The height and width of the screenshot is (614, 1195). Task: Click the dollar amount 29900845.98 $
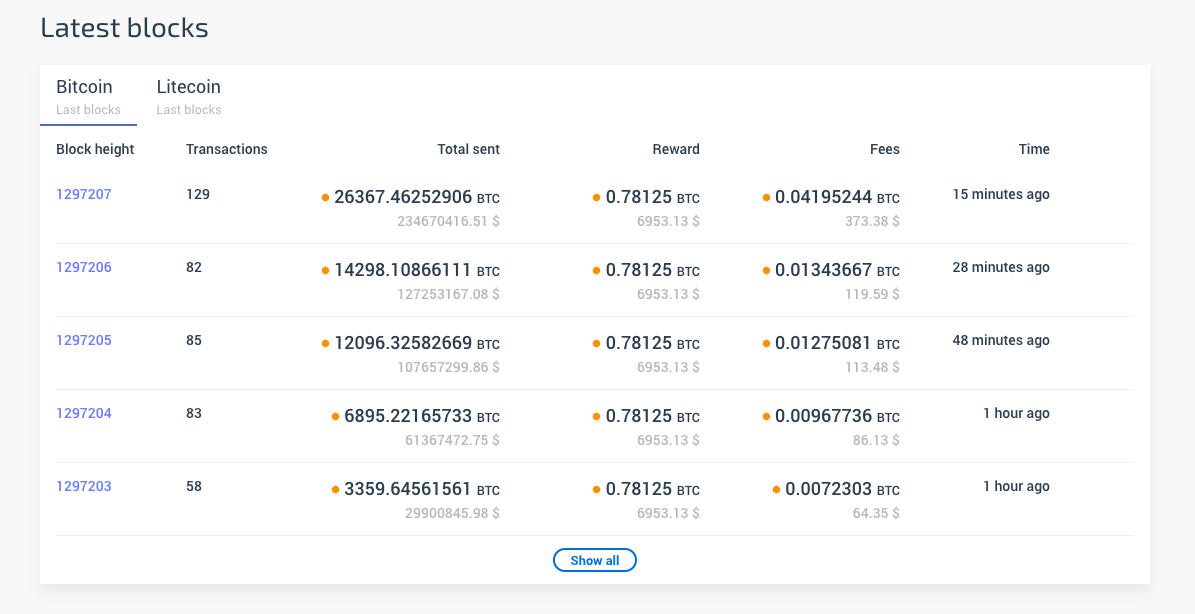(x=453, y=514)
